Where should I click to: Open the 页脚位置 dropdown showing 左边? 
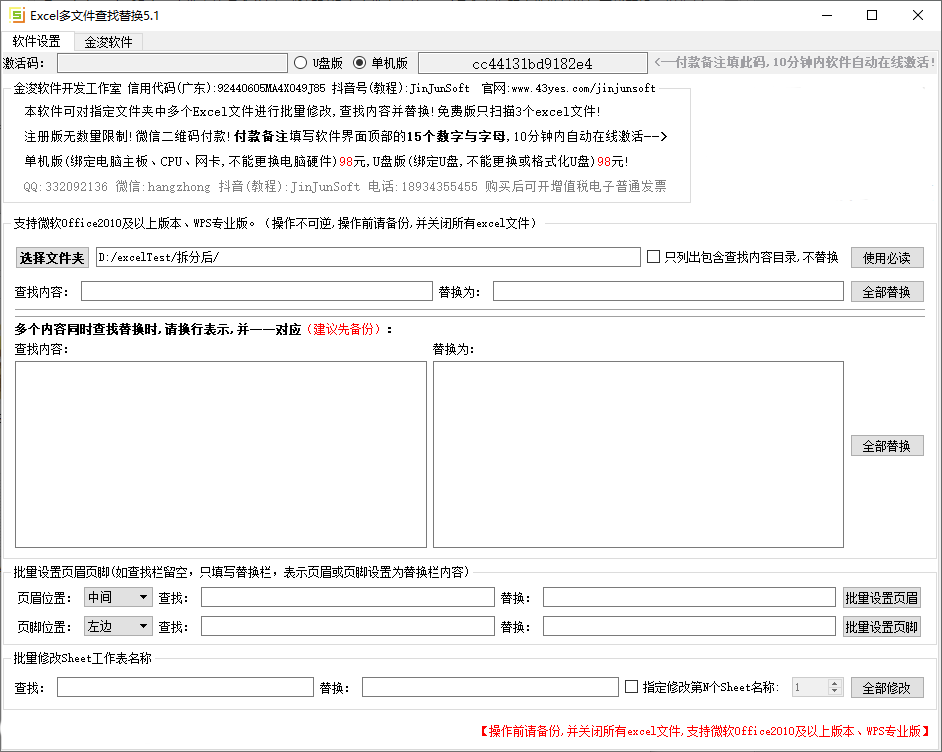[118, 626]
